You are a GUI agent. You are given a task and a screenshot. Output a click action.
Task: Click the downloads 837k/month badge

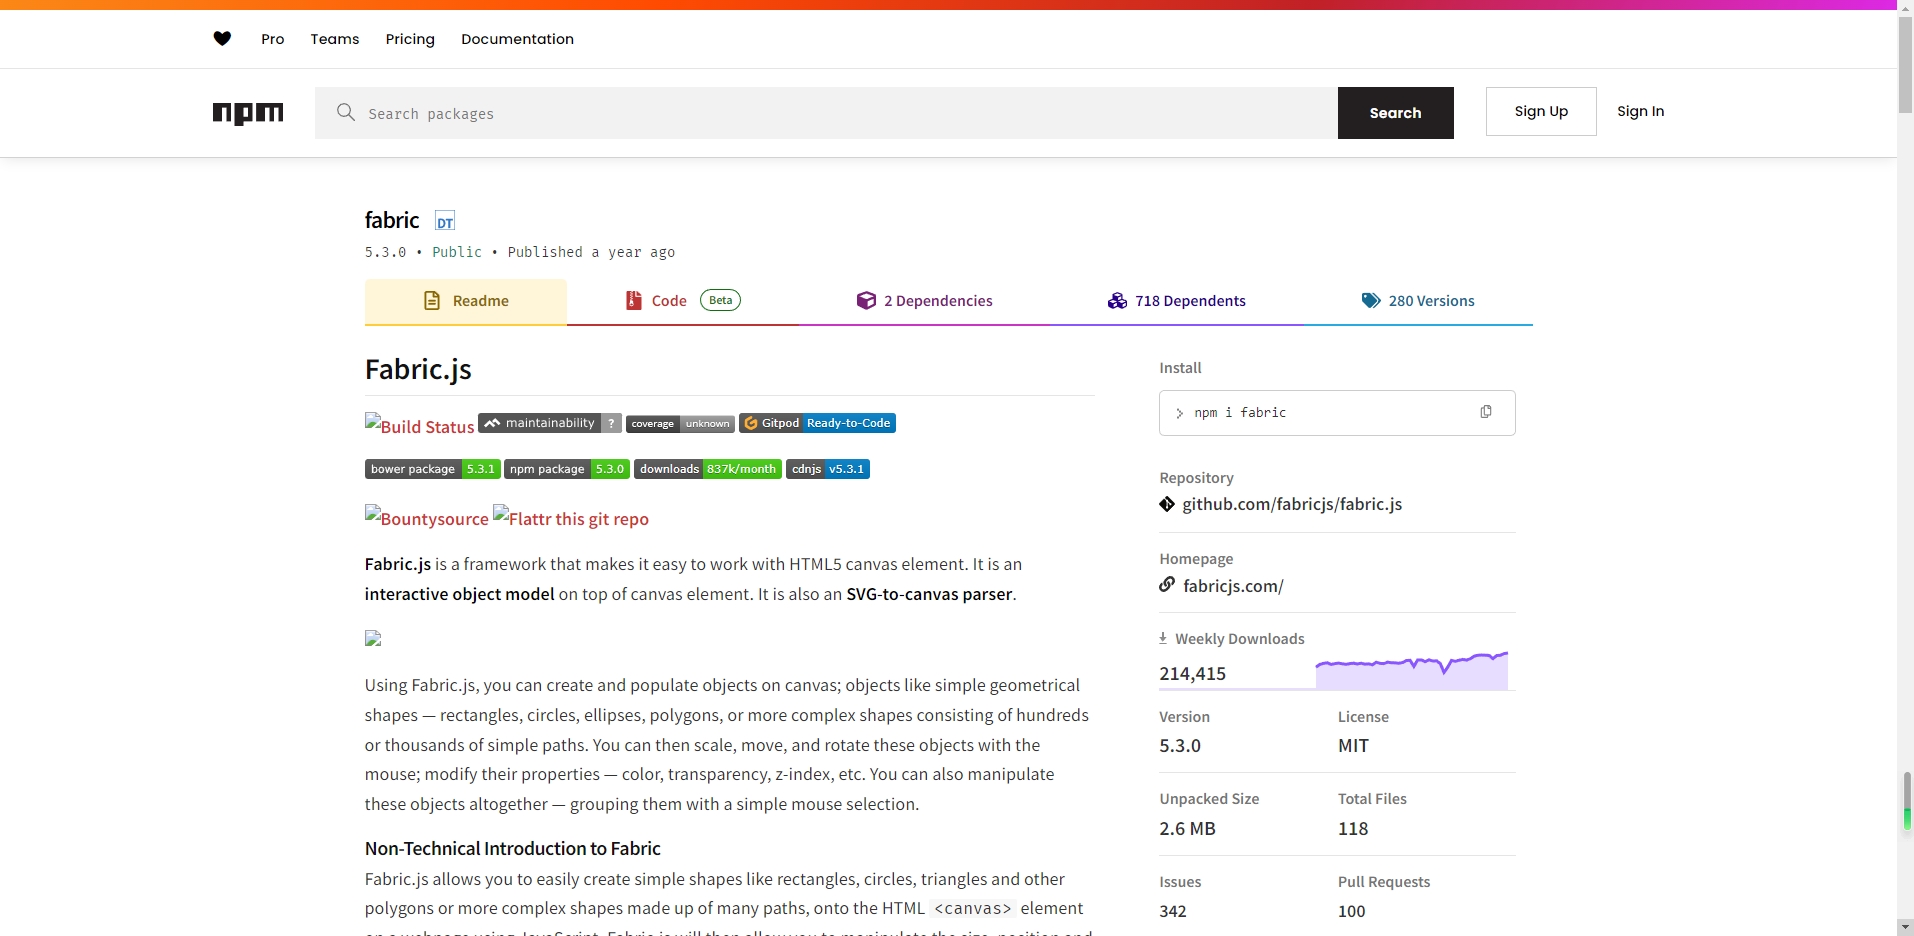pos(708,469)
